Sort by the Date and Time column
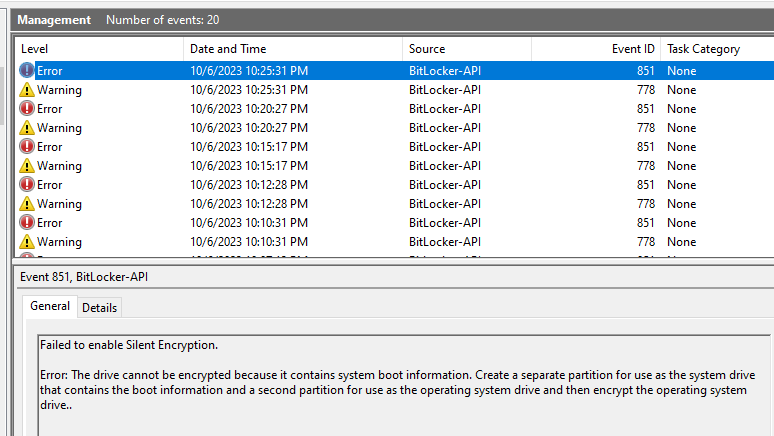774x436 pixels. pos(292,49)
